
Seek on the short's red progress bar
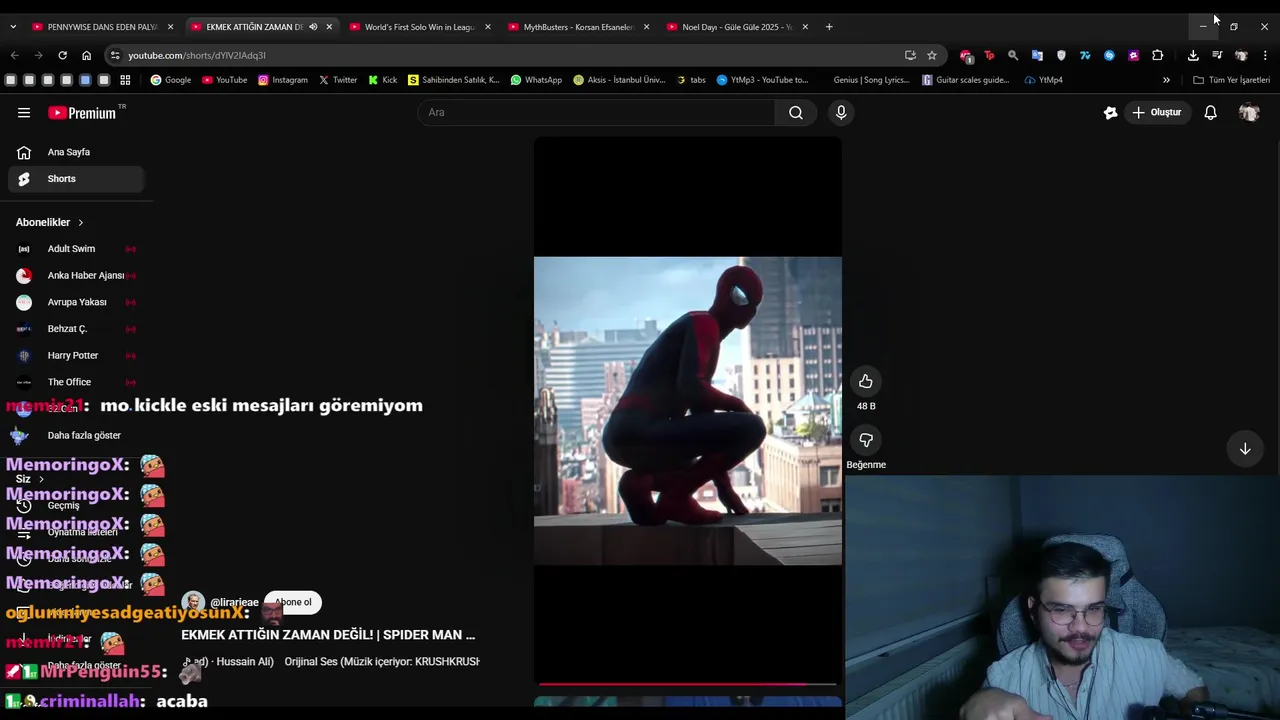tap(687, 685)
